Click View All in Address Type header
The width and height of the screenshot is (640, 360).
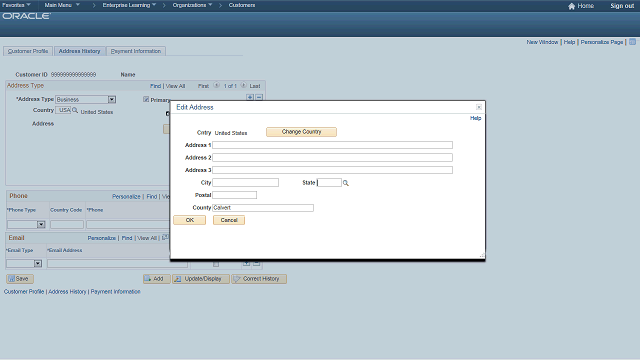tap(176, 86)
